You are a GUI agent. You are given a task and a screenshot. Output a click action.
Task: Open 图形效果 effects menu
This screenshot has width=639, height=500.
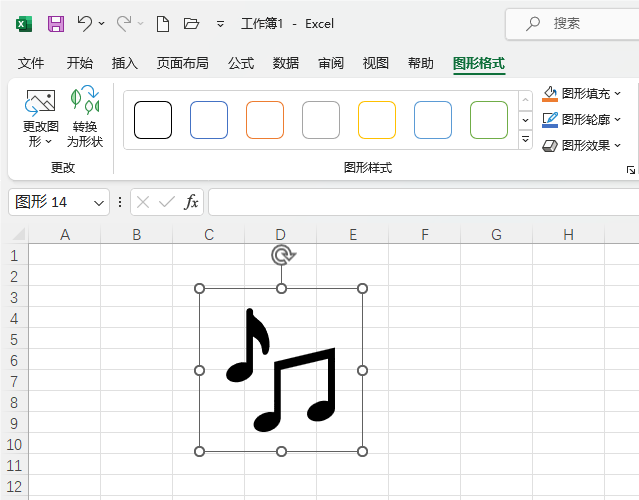coord(581,145)
